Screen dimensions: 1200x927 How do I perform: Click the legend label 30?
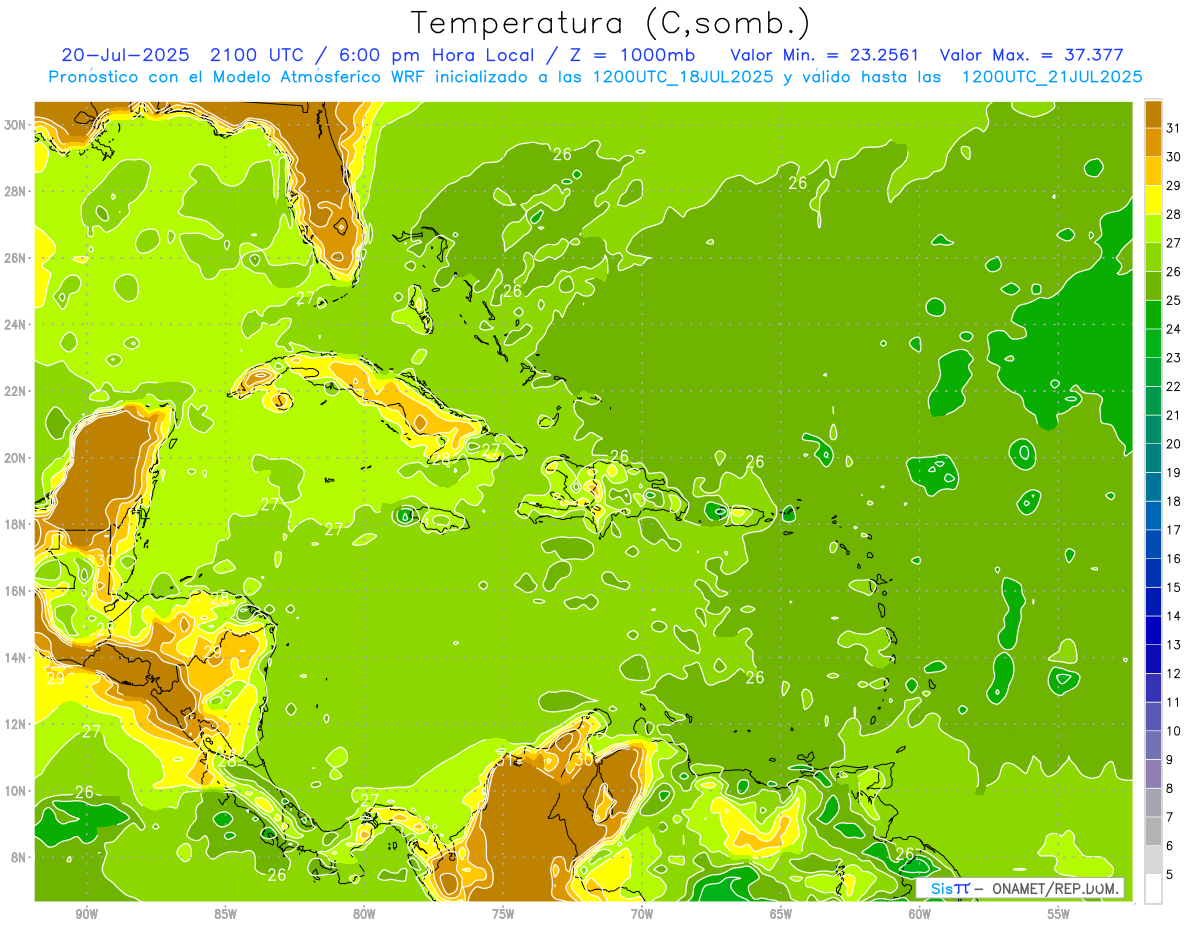[1173, 156]
